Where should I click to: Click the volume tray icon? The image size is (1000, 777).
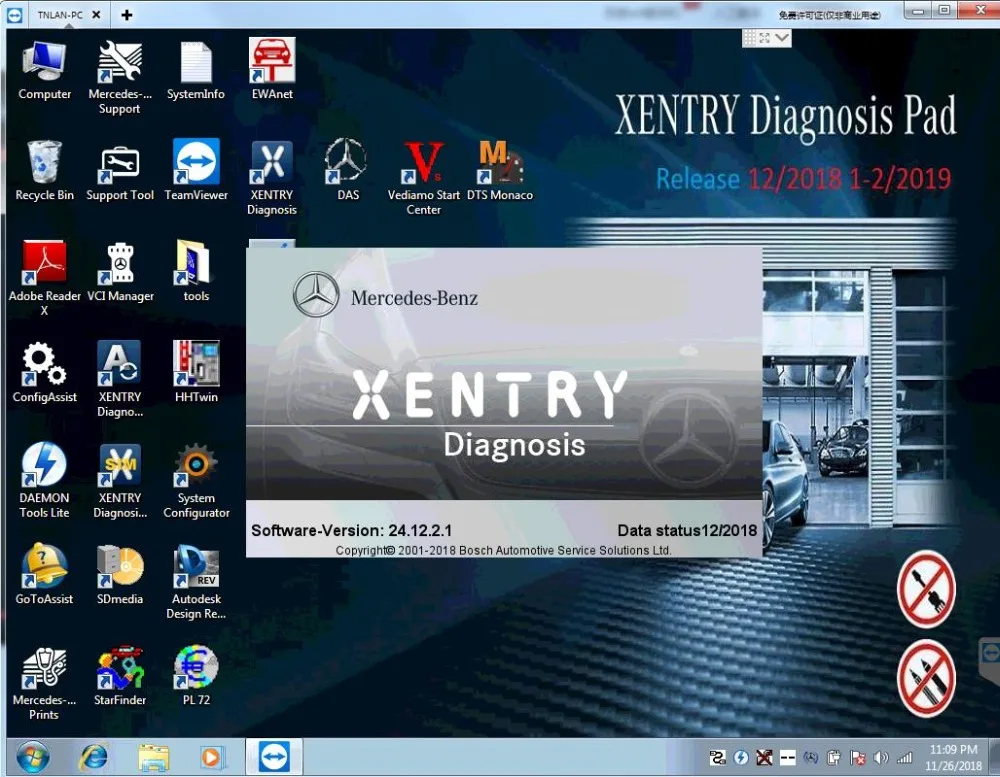(x=881, y=758)
